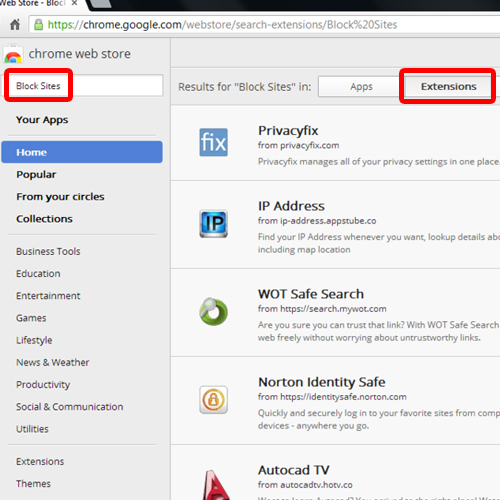Click the browser Home icon
Screen dimensions: 500x500
click(15, 24)
